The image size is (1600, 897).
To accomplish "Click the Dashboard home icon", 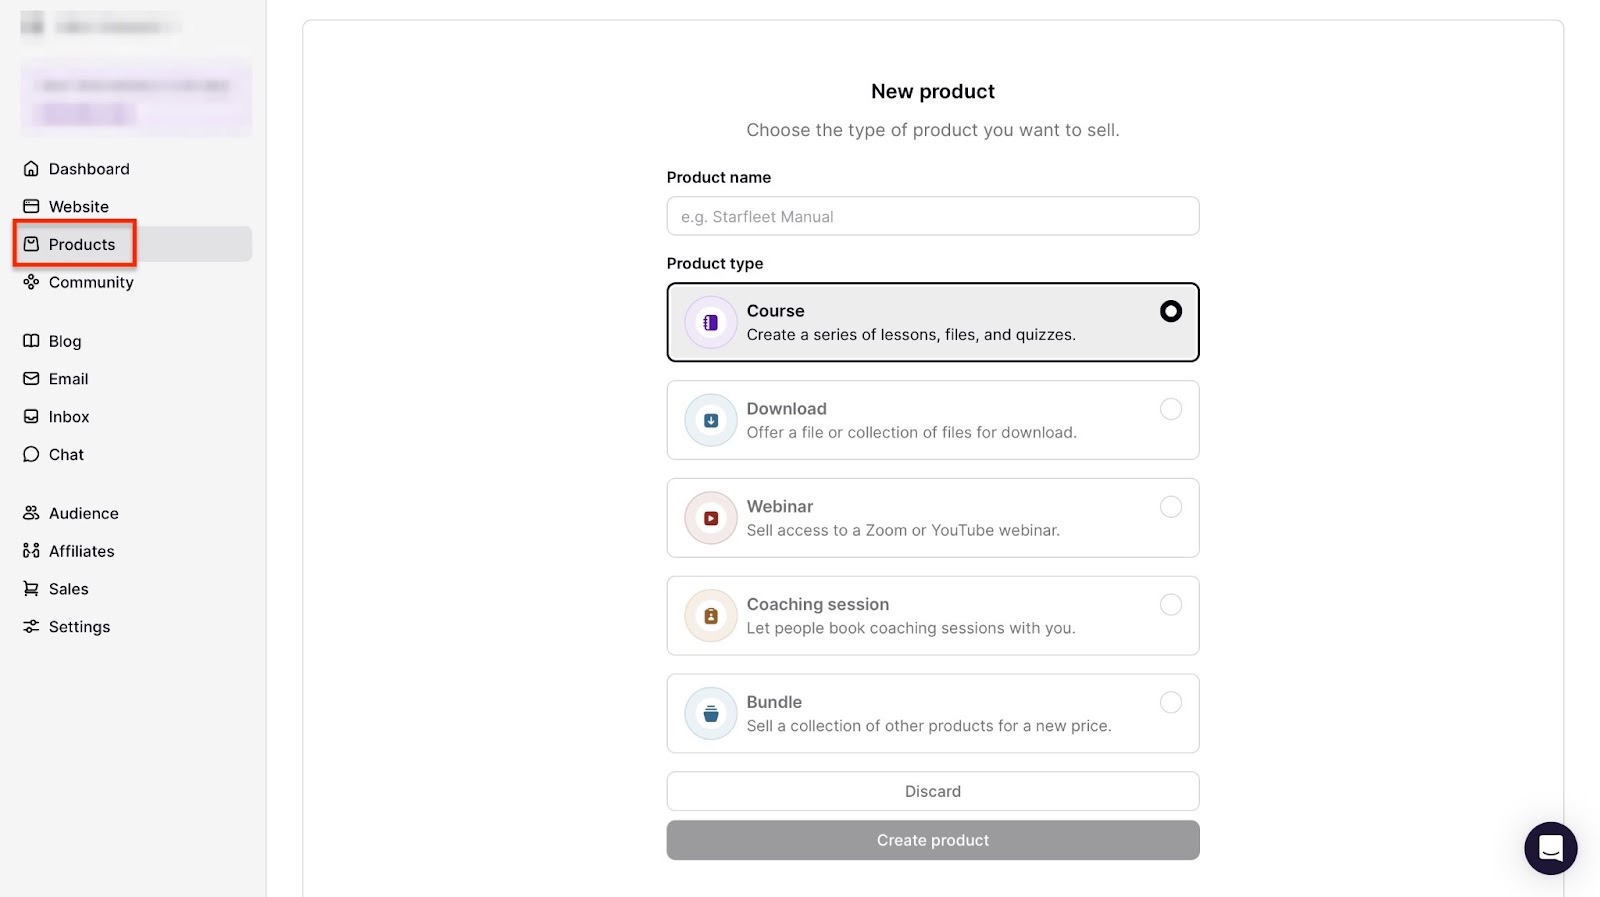I will tap(31, 169).
